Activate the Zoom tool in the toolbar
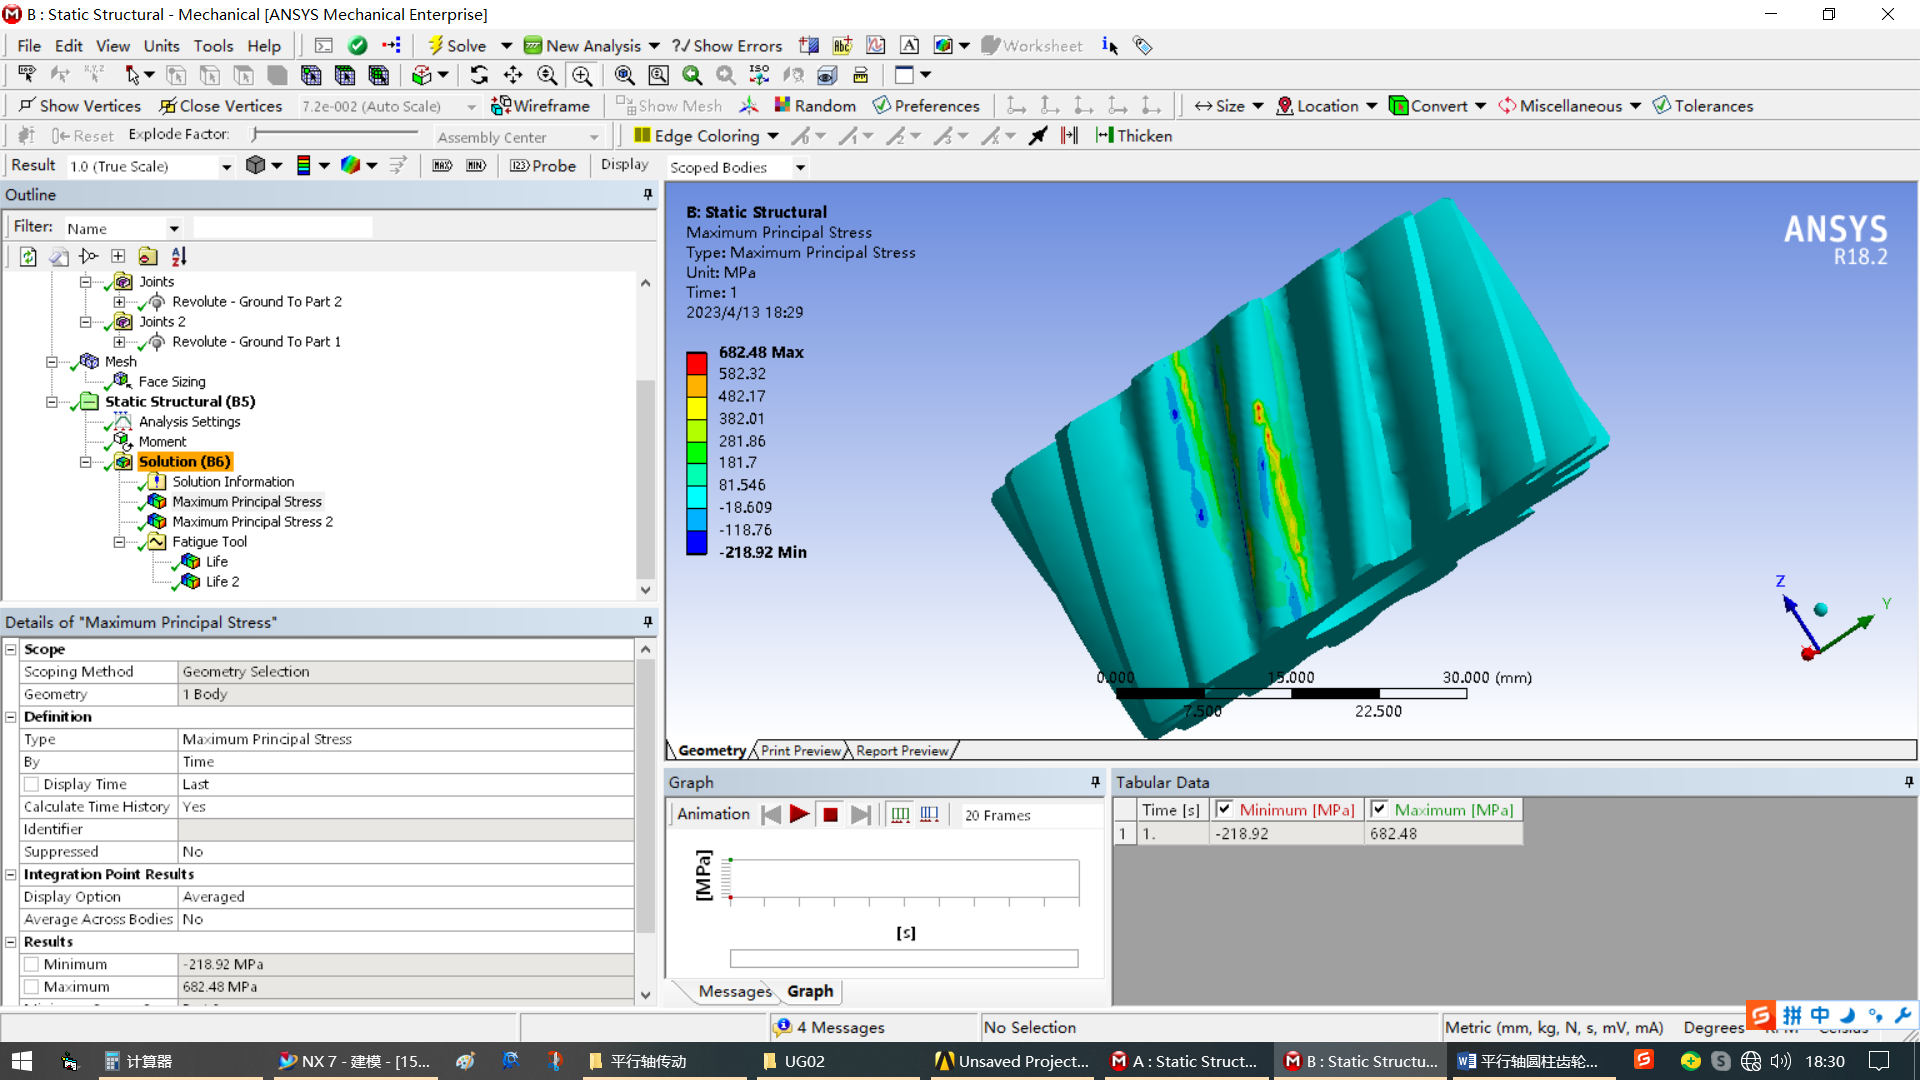1920x1080 pixels. pos(547,75)
